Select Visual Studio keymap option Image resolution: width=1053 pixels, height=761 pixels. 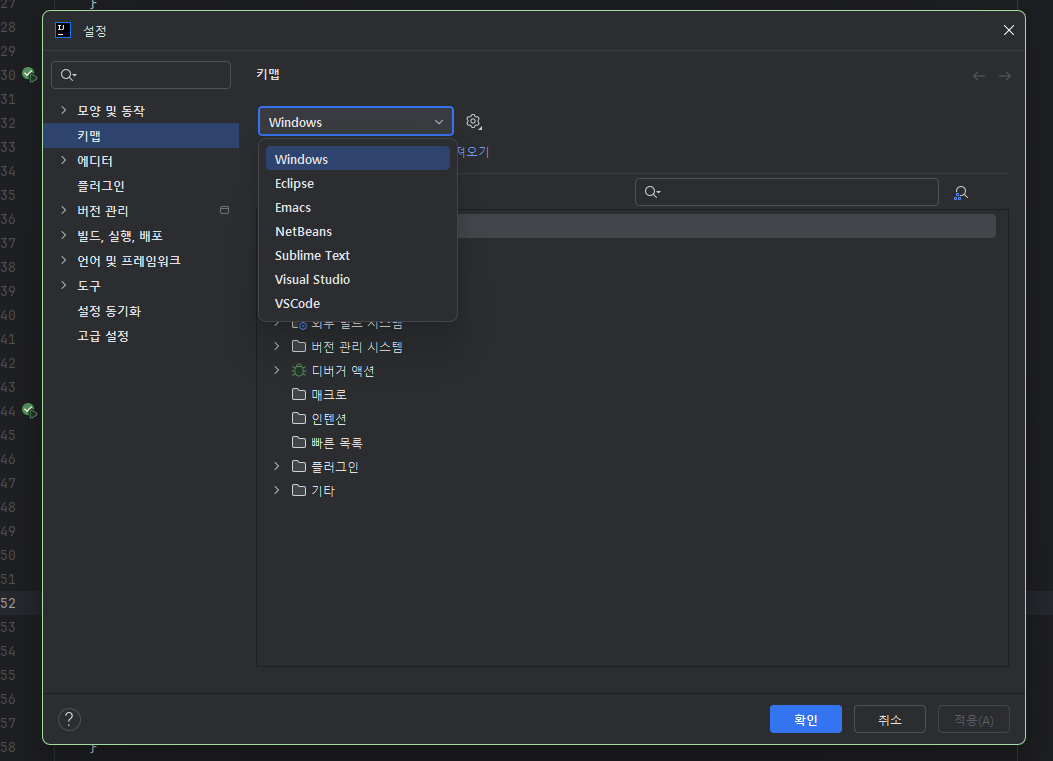(x=357, y=279)
